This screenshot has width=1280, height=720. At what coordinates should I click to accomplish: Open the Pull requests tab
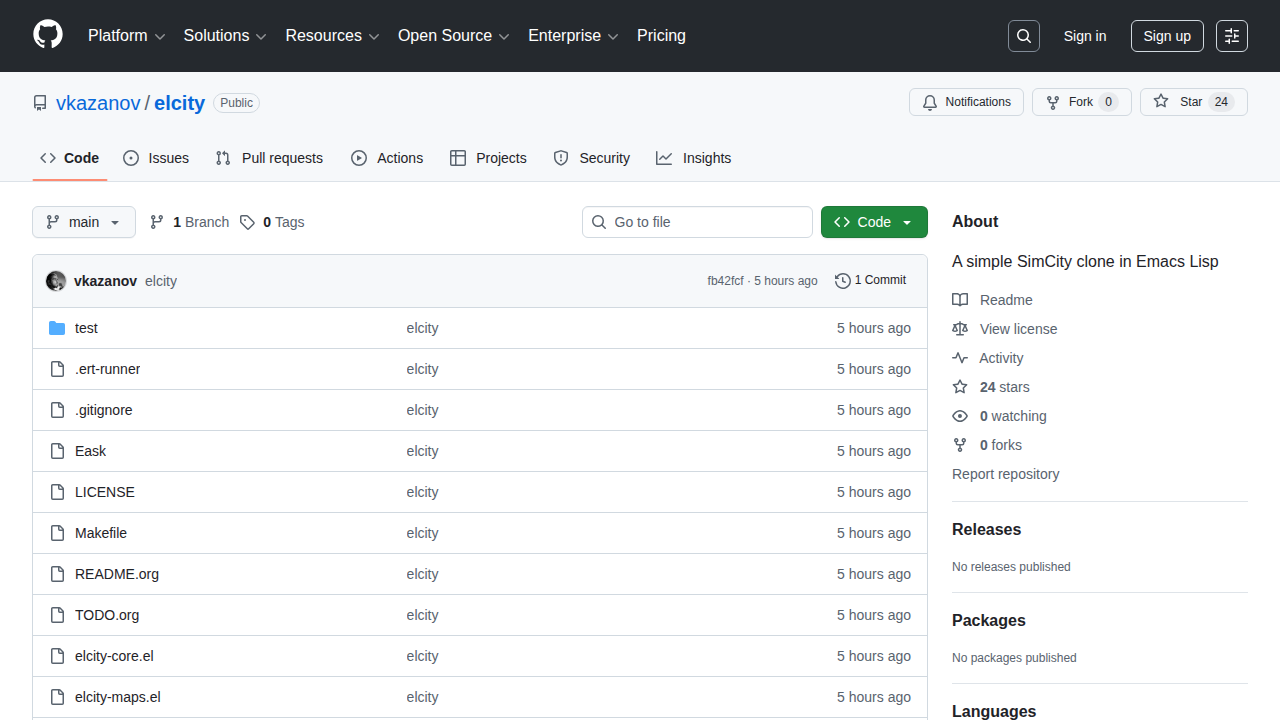pos(269,158)
